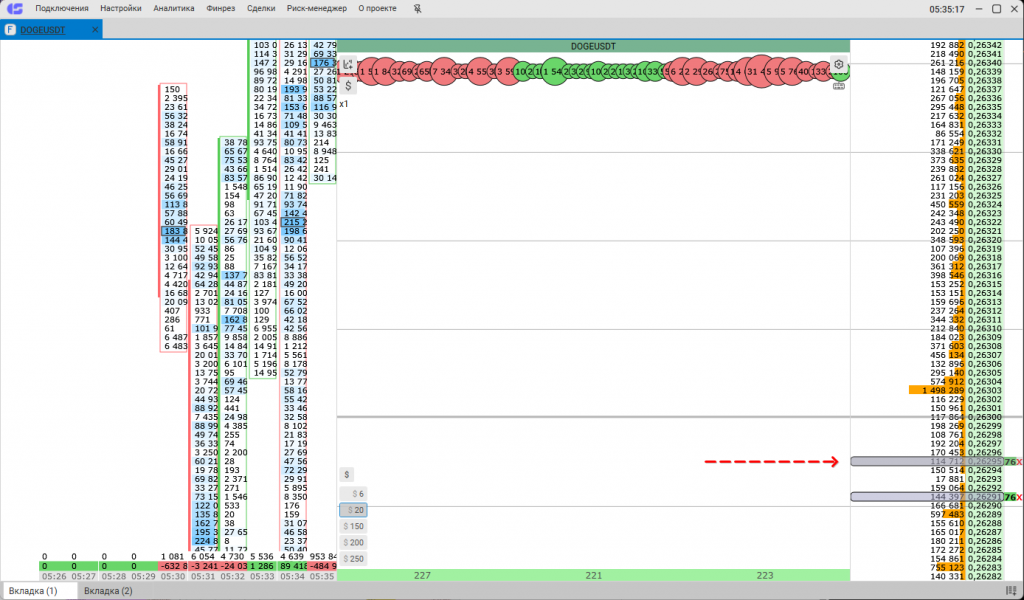Click the 227 value in bottom green bar

click(x=422, y=575)
